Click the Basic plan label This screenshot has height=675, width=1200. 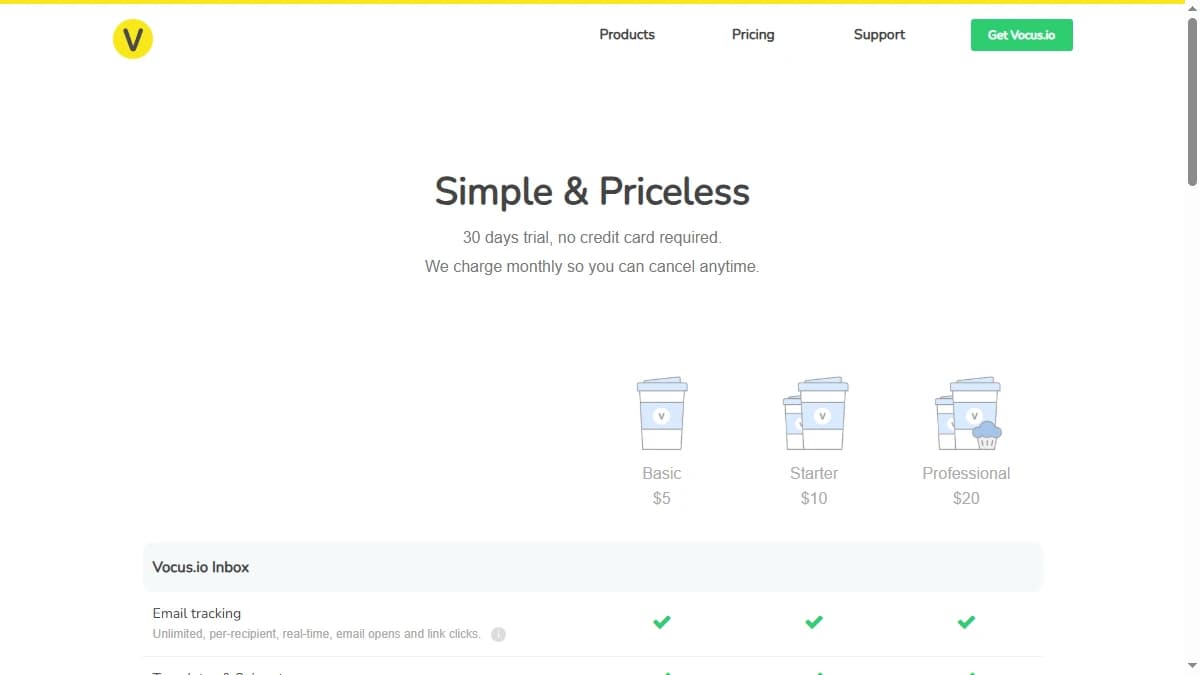[662, 473]
